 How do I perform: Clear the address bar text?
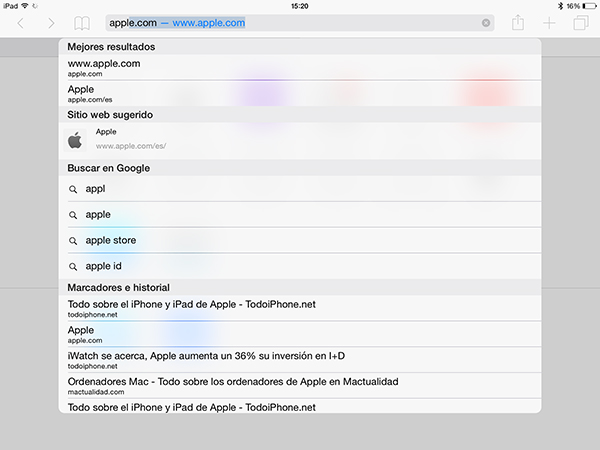486,23
